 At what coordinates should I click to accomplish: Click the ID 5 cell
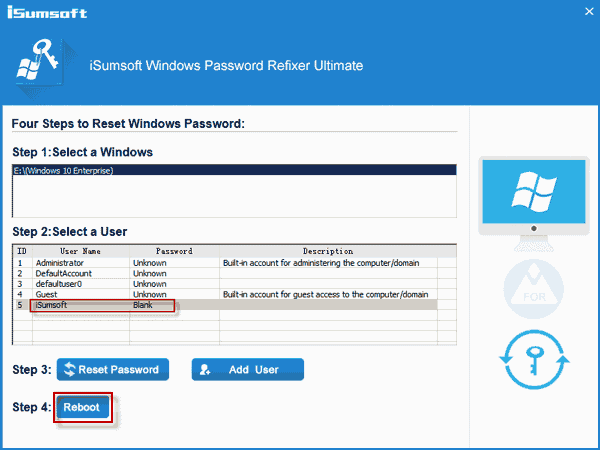[20, 305]
